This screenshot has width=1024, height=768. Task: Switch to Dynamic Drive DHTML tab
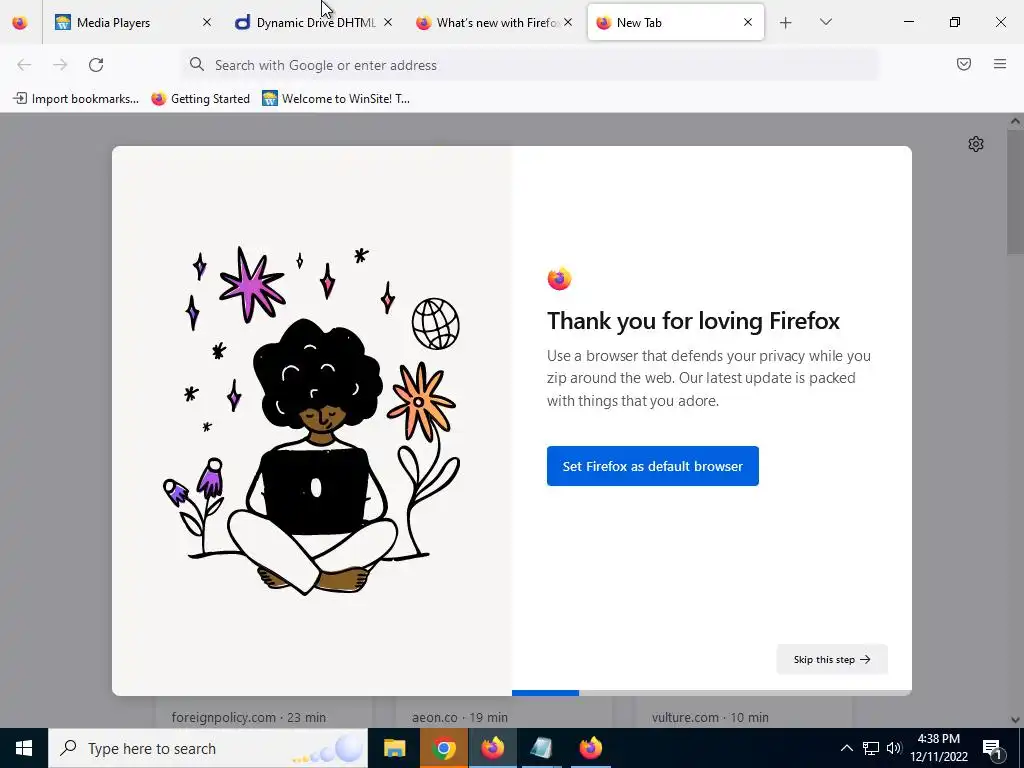(314, 22)
